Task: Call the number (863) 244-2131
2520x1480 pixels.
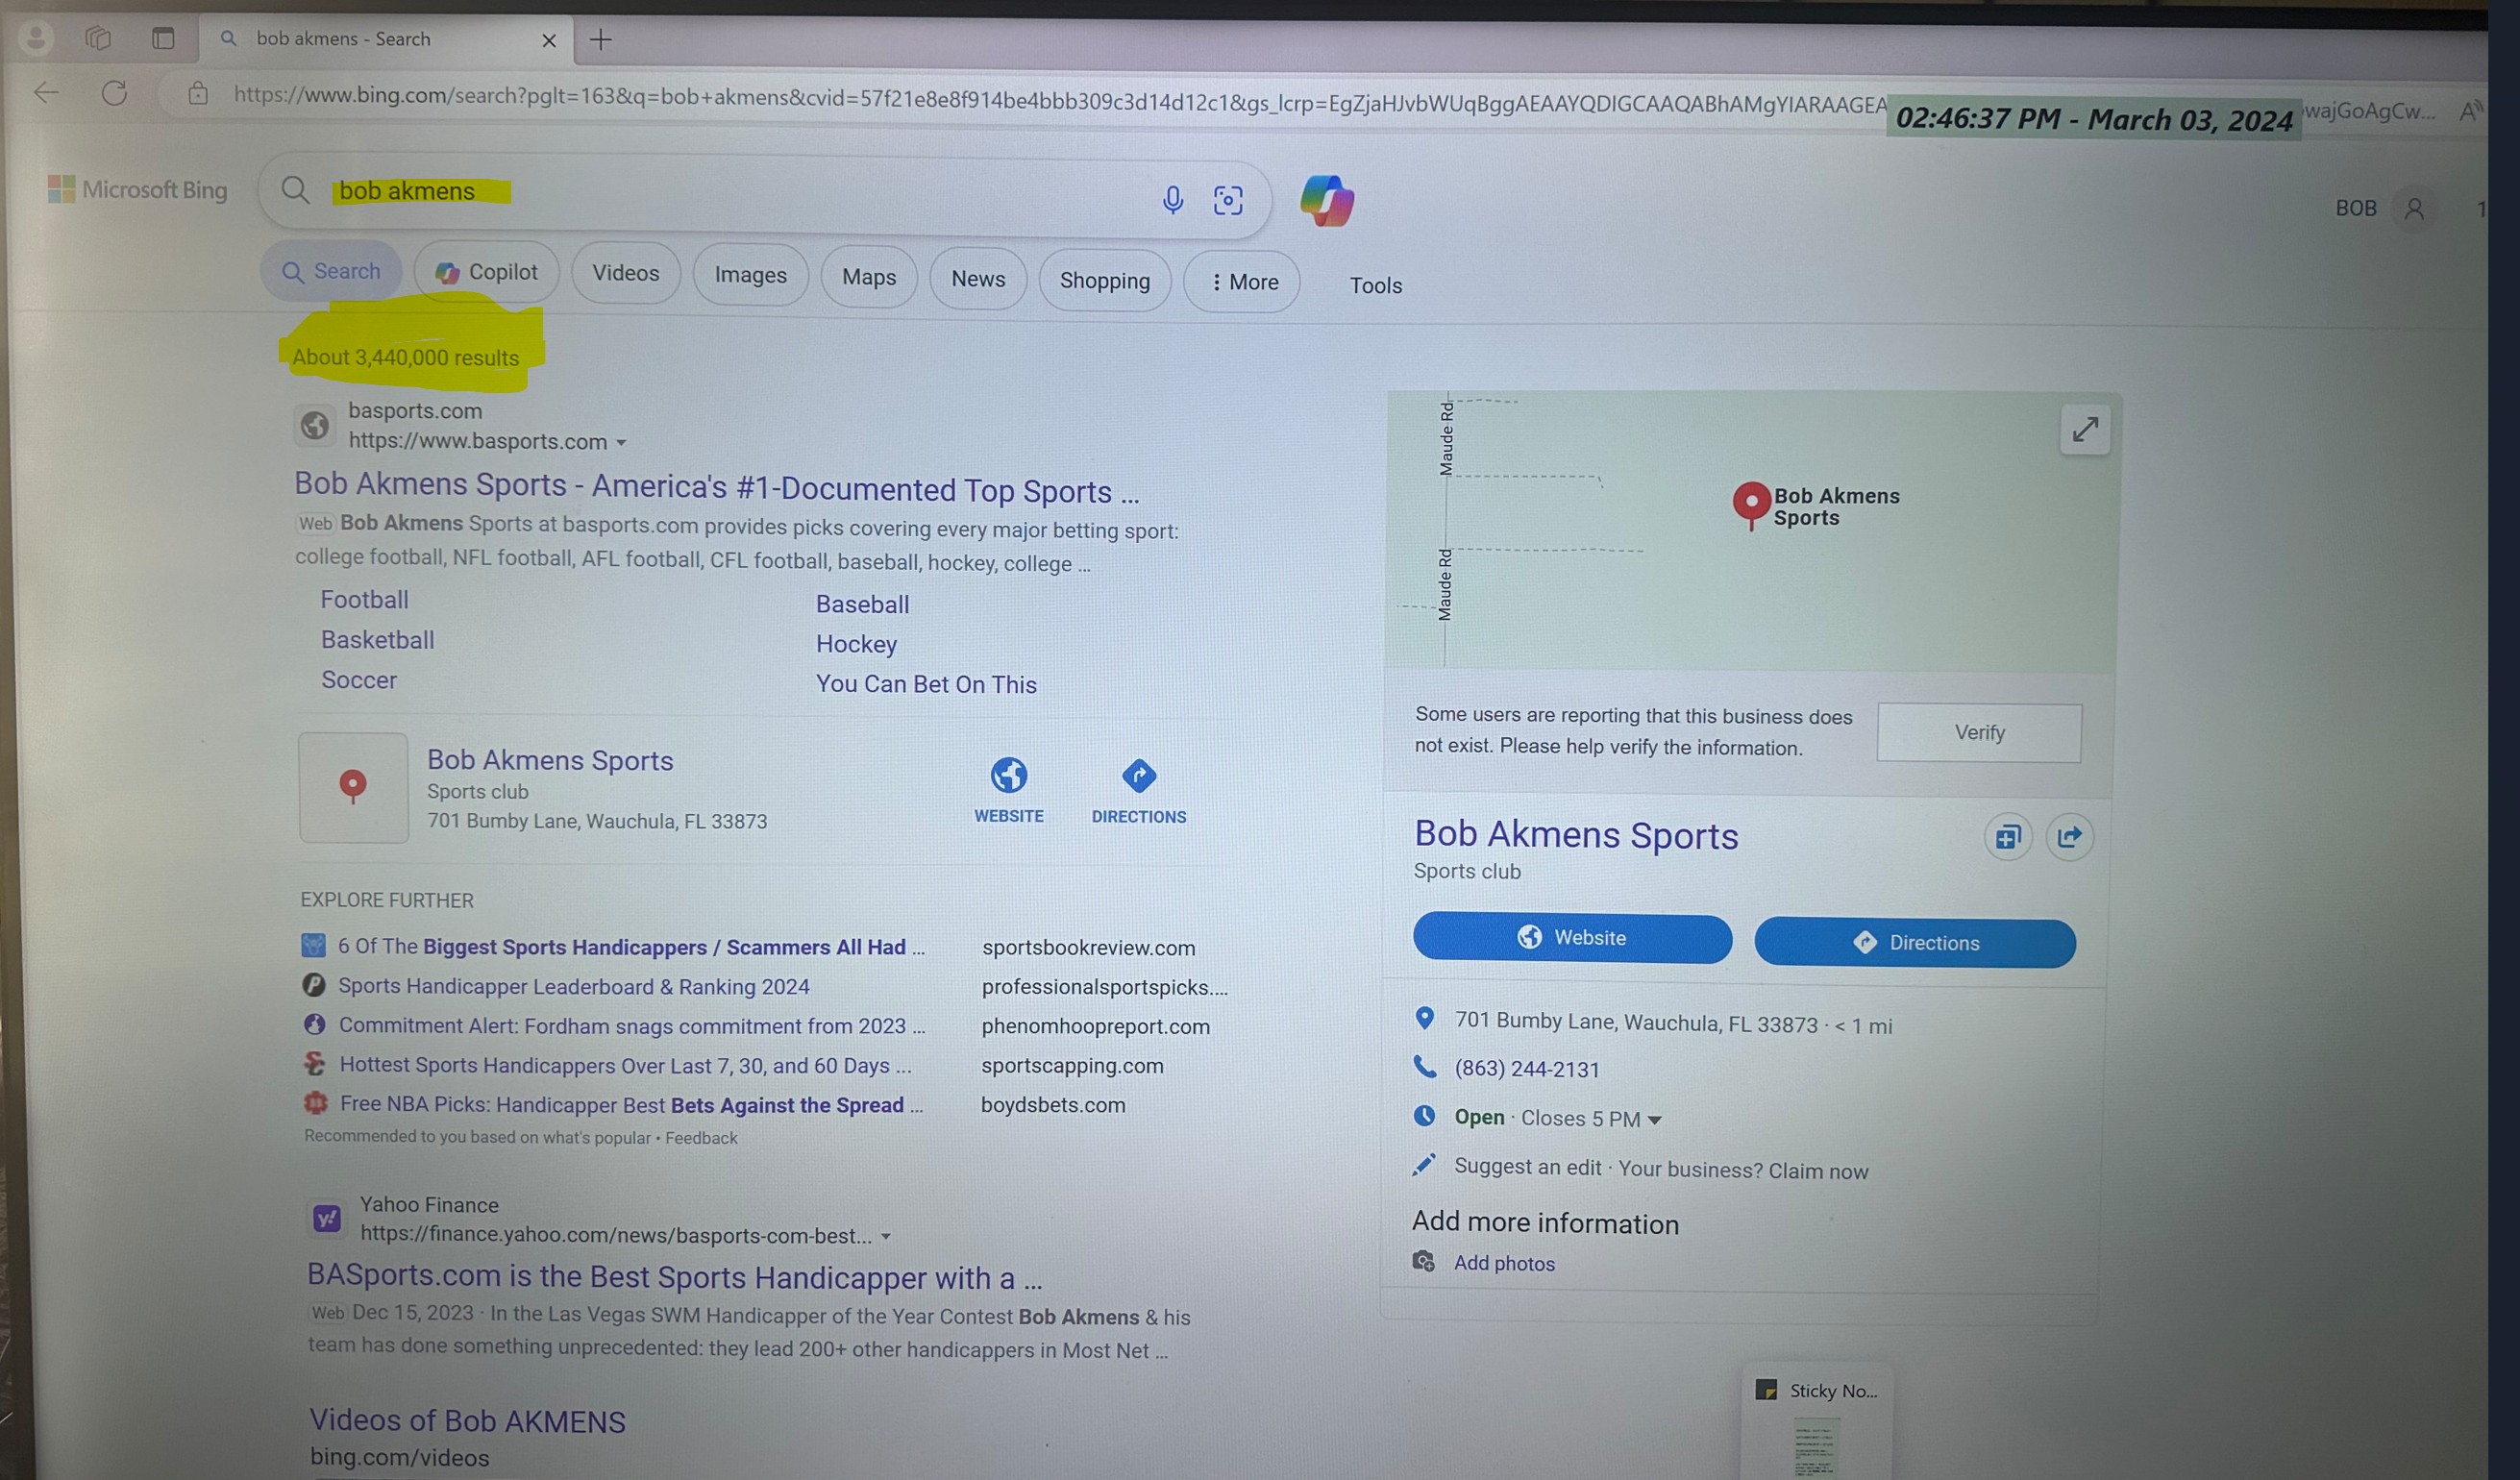Action: coord(1527,1069)
